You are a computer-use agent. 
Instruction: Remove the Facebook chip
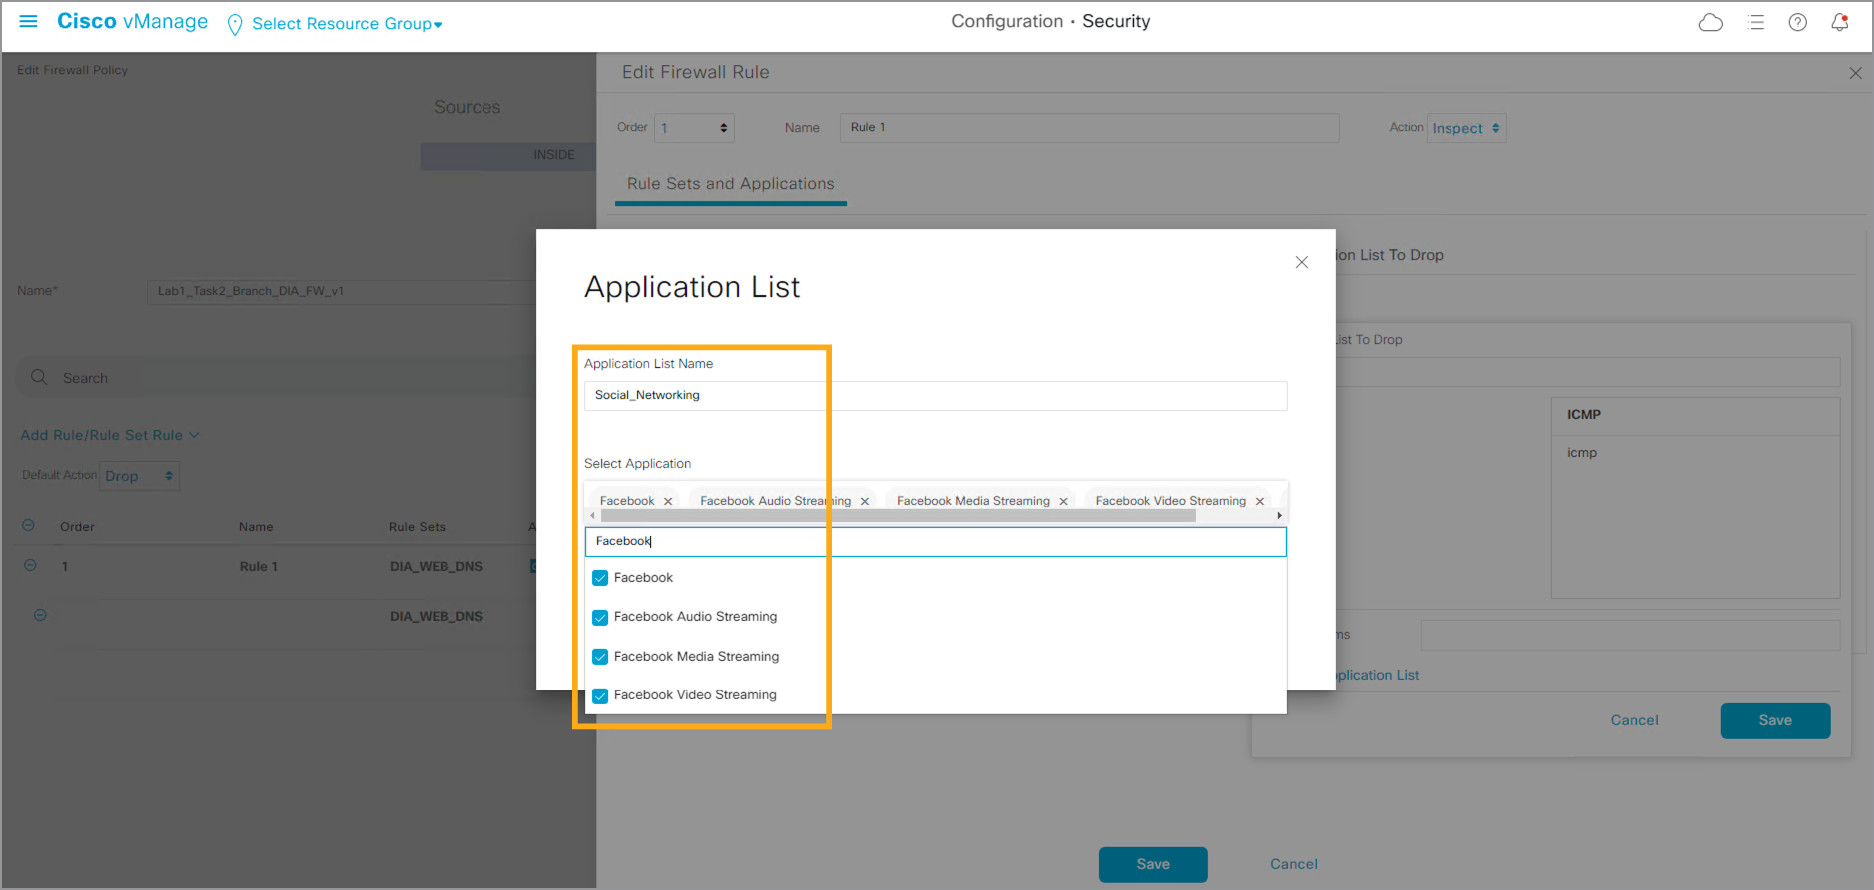pos(668,501)
